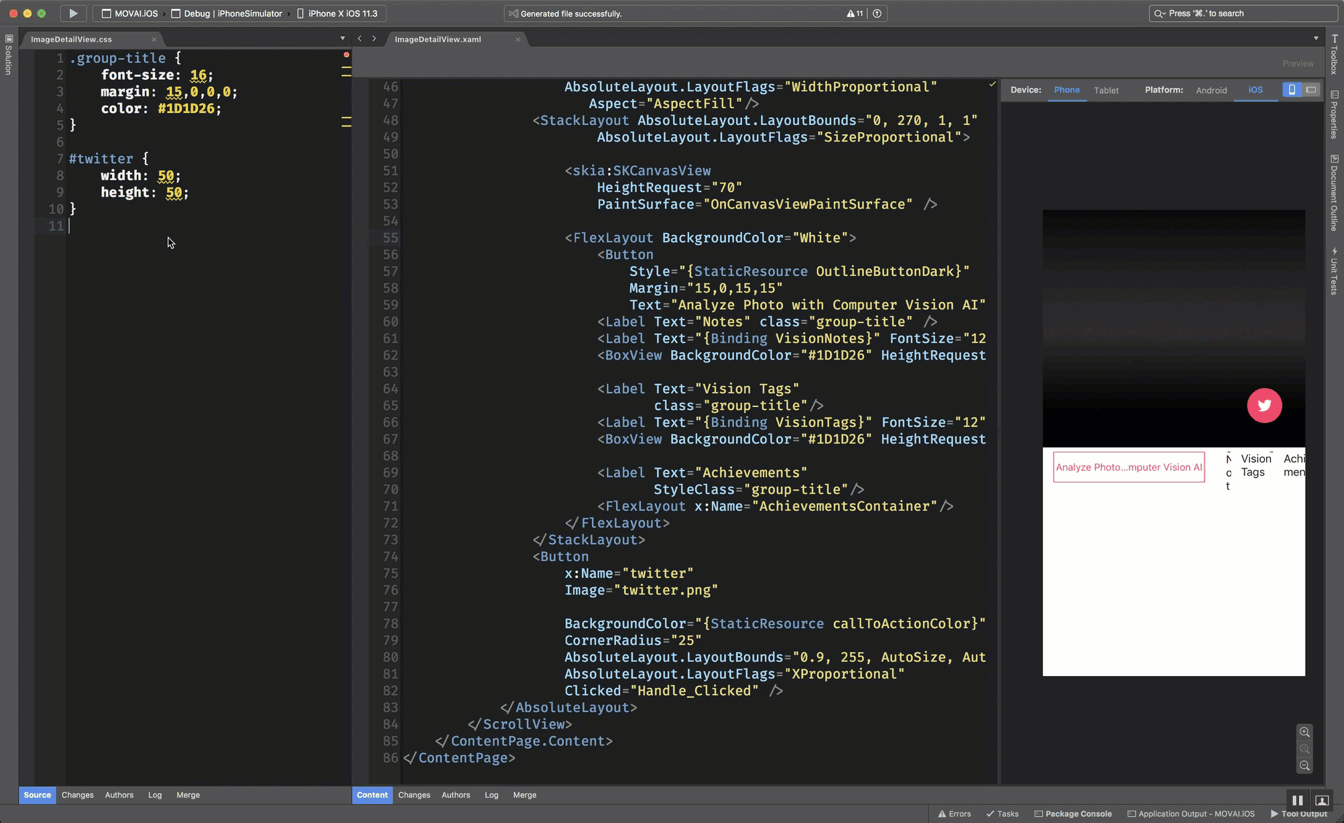Screen dimensions: 1344x823
Task: Open Log view in CSS editor
Action: (155, 795)
